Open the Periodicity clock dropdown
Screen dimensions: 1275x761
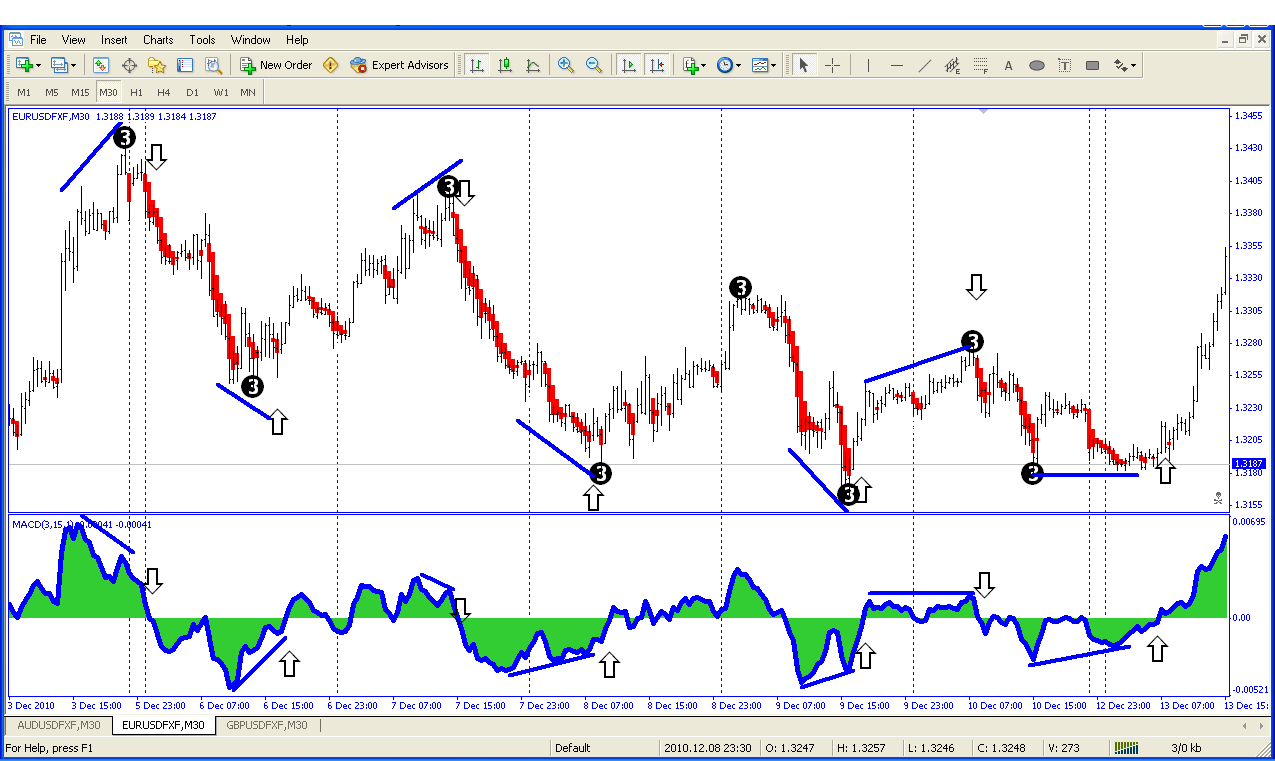729,65
